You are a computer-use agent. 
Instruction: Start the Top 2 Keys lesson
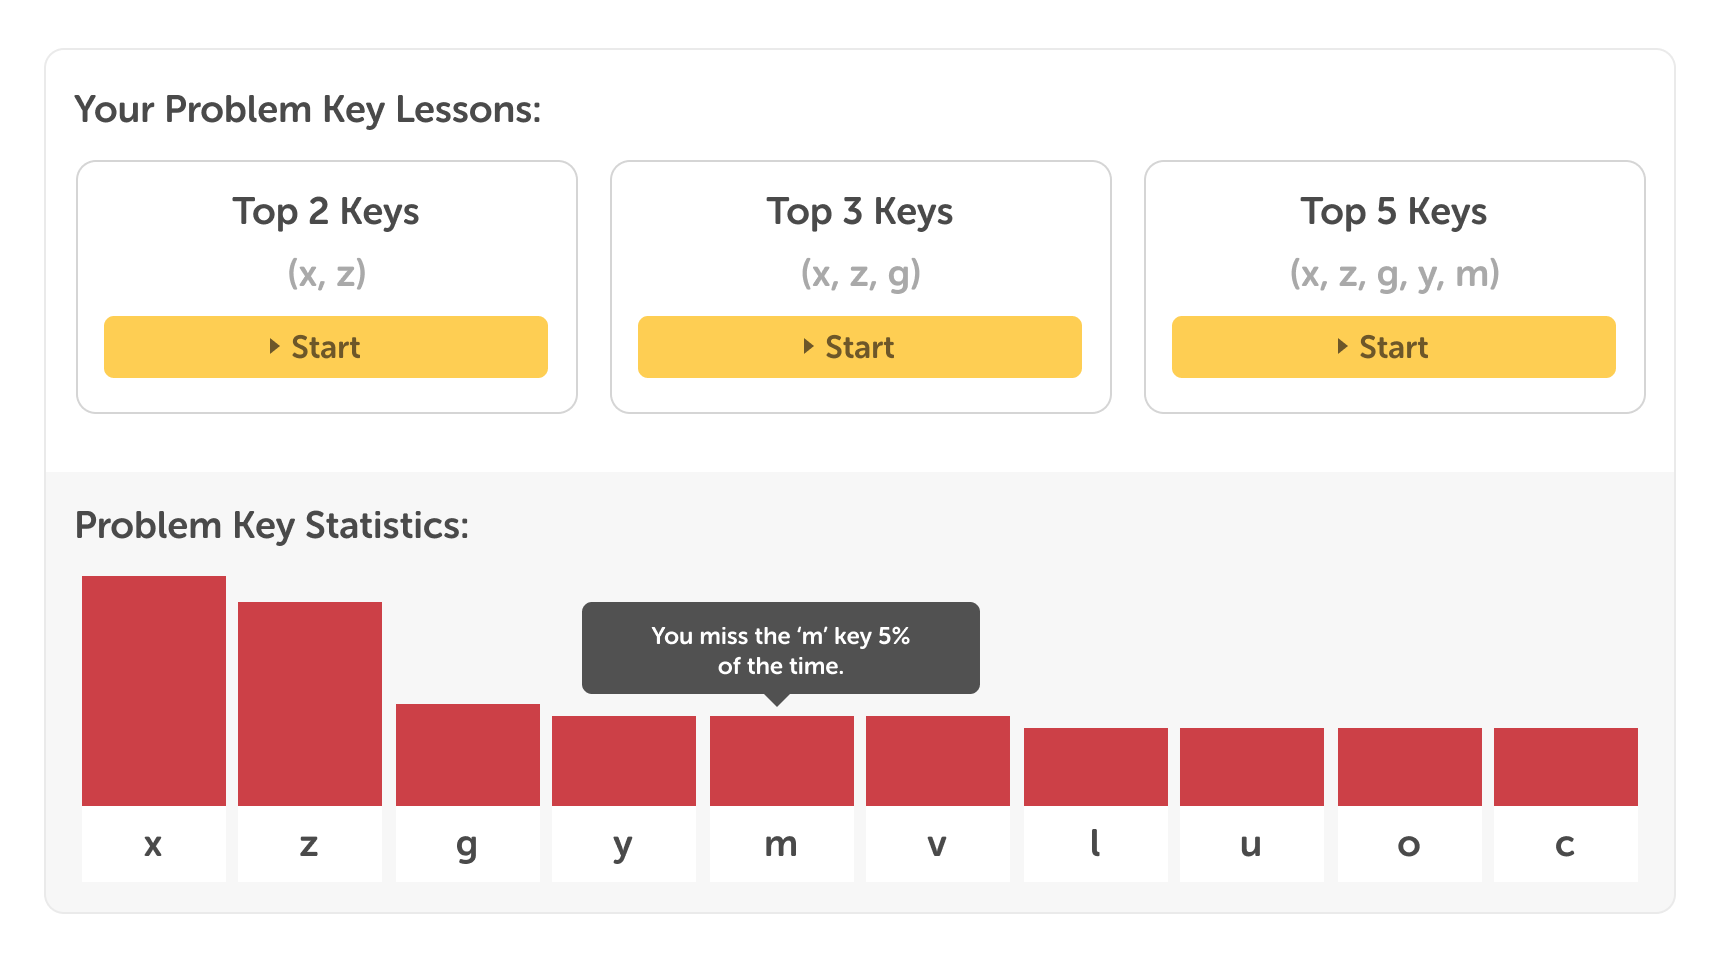coord(326,347)
